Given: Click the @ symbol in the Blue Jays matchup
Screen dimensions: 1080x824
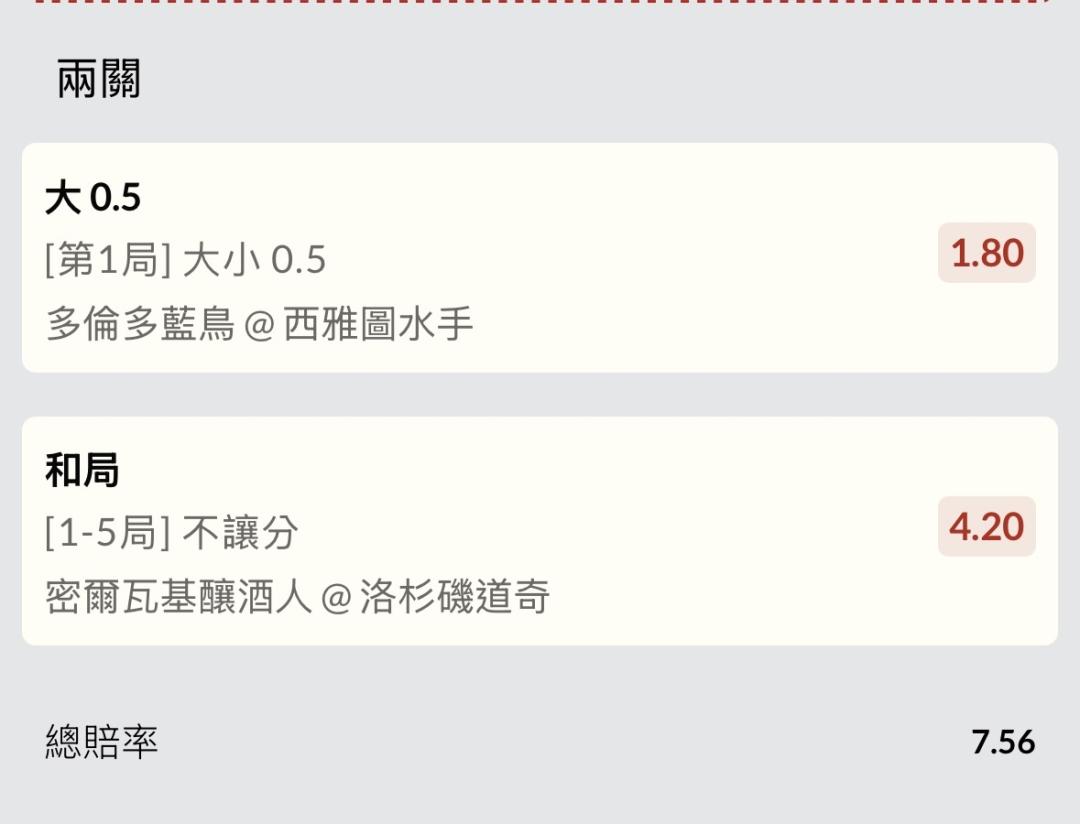Looking at the screenshot, I should point(259,325).
